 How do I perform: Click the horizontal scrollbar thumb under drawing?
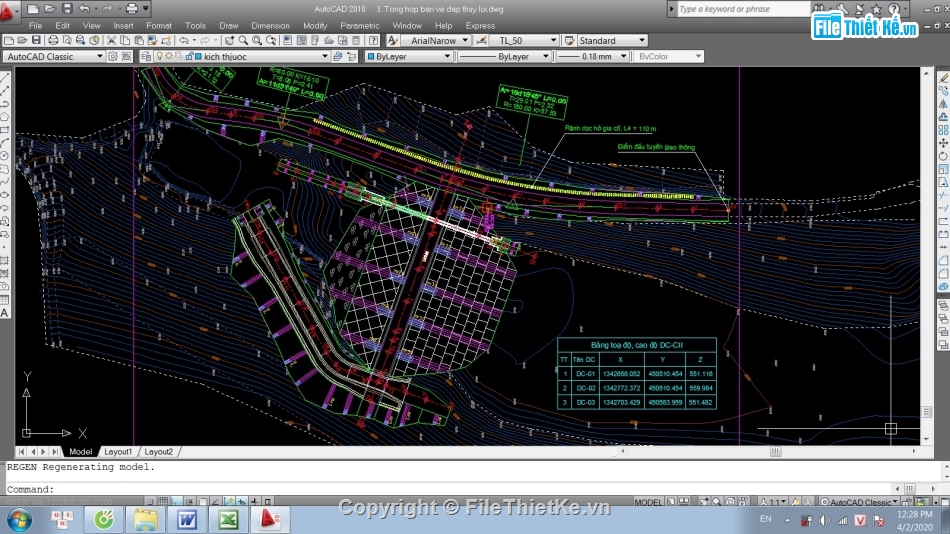[x=776, y=451]
